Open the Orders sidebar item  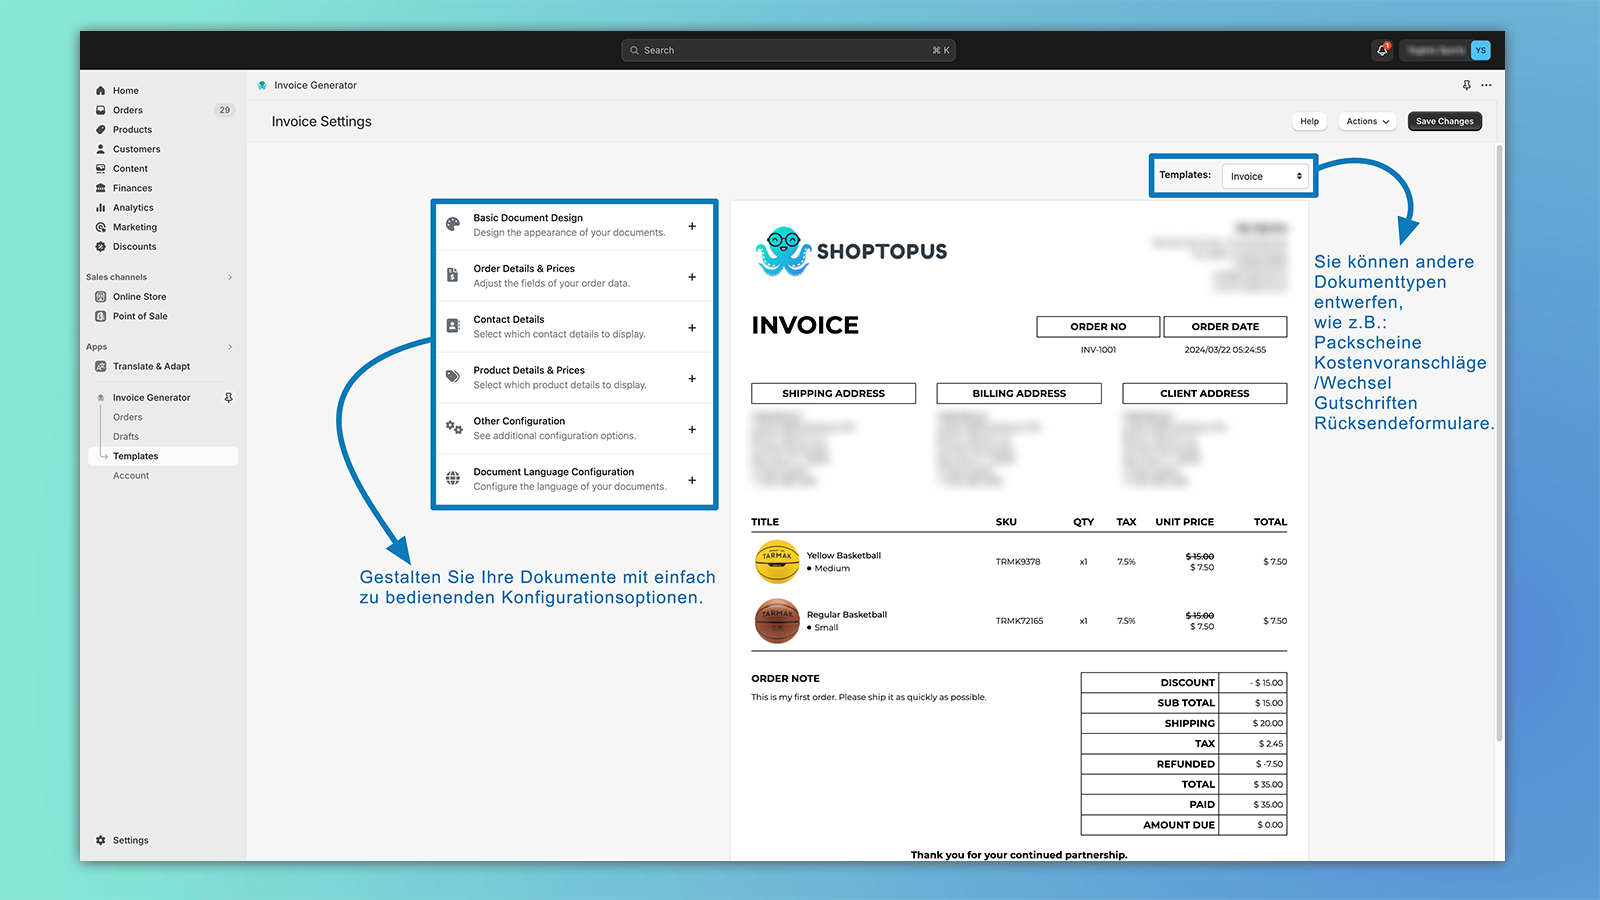[x=127, y=110]
